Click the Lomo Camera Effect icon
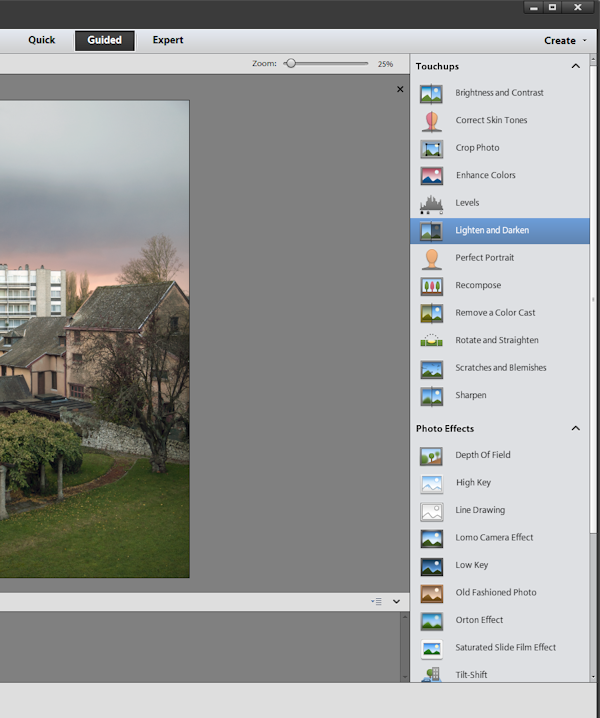 point(431,538)
